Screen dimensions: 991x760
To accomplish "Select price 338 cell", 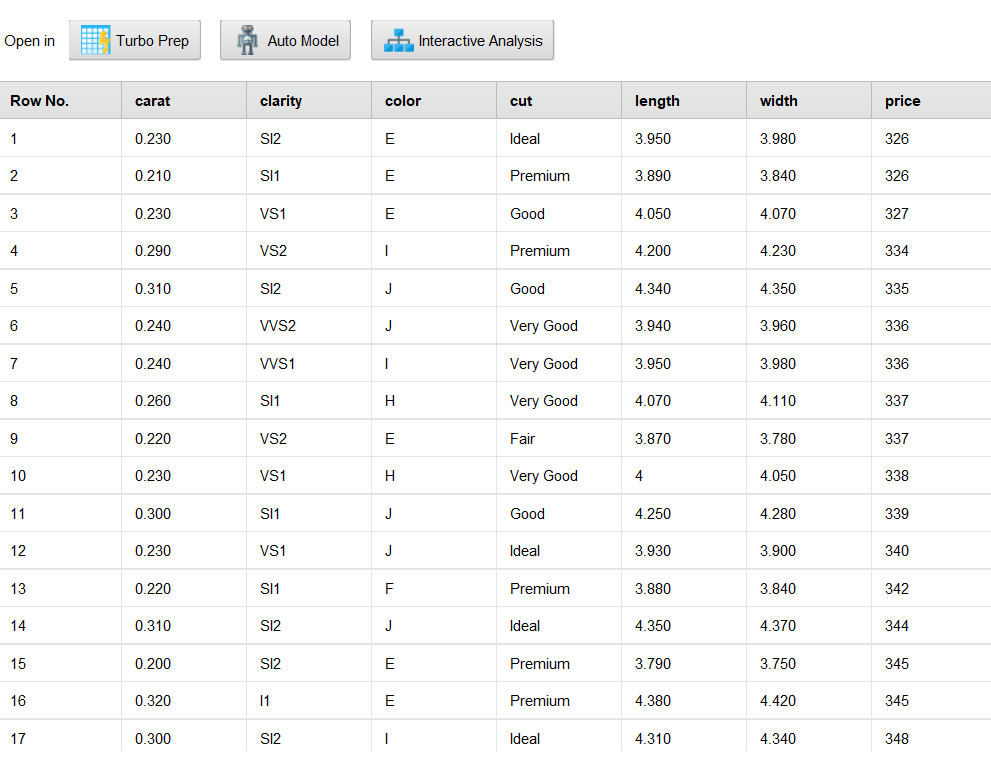I will (x=932, y=476).
